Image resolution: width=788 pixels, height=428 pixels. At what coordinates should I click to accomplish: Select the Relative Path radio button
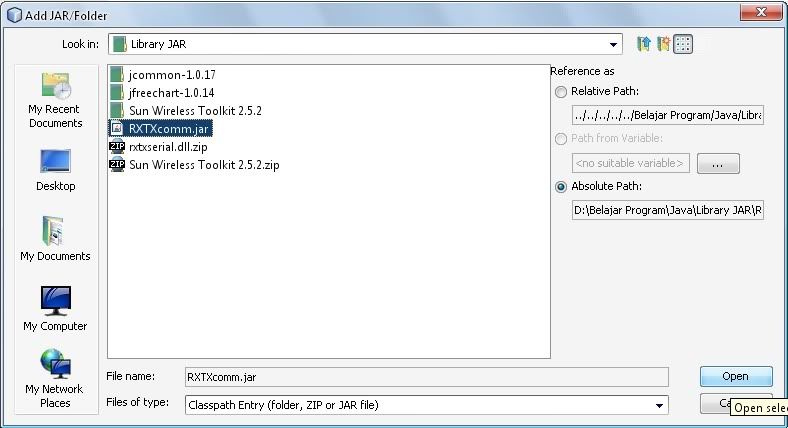(x=560, y=92)
